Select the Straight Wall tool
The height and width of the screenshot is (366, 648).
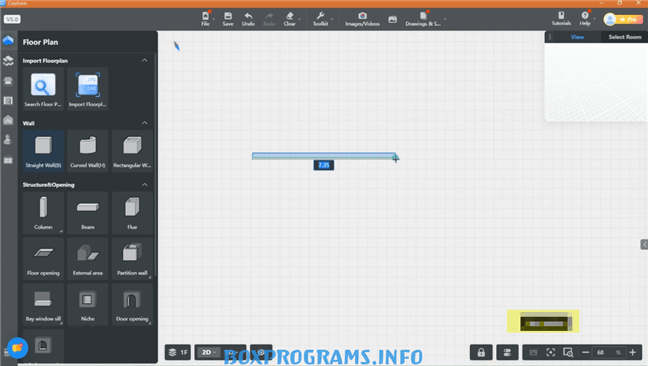pyautogui.click(x=43, y=151)
